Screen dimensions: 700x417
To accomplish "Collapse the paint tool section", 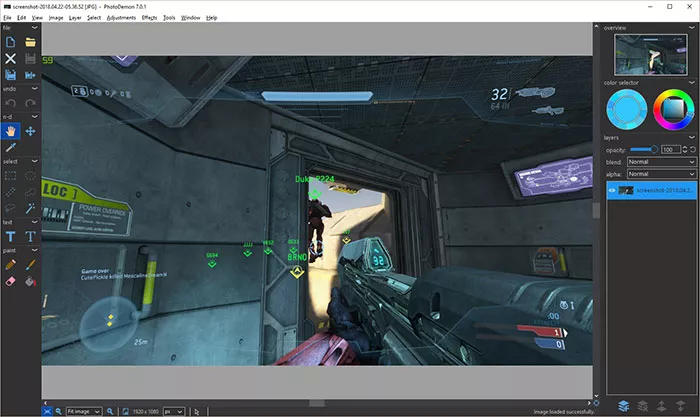I will pos(34,250).
